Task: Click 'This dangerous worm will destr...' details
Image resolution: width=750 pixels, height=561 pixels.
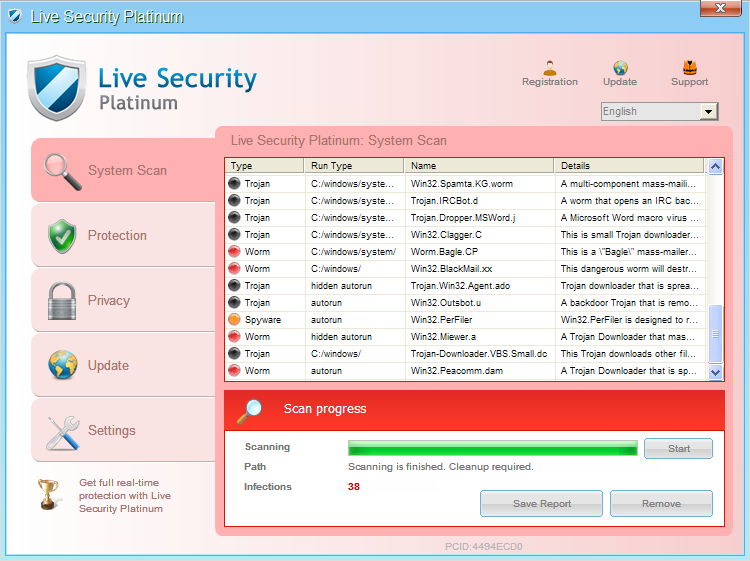Action: click(x=629, y=269)
